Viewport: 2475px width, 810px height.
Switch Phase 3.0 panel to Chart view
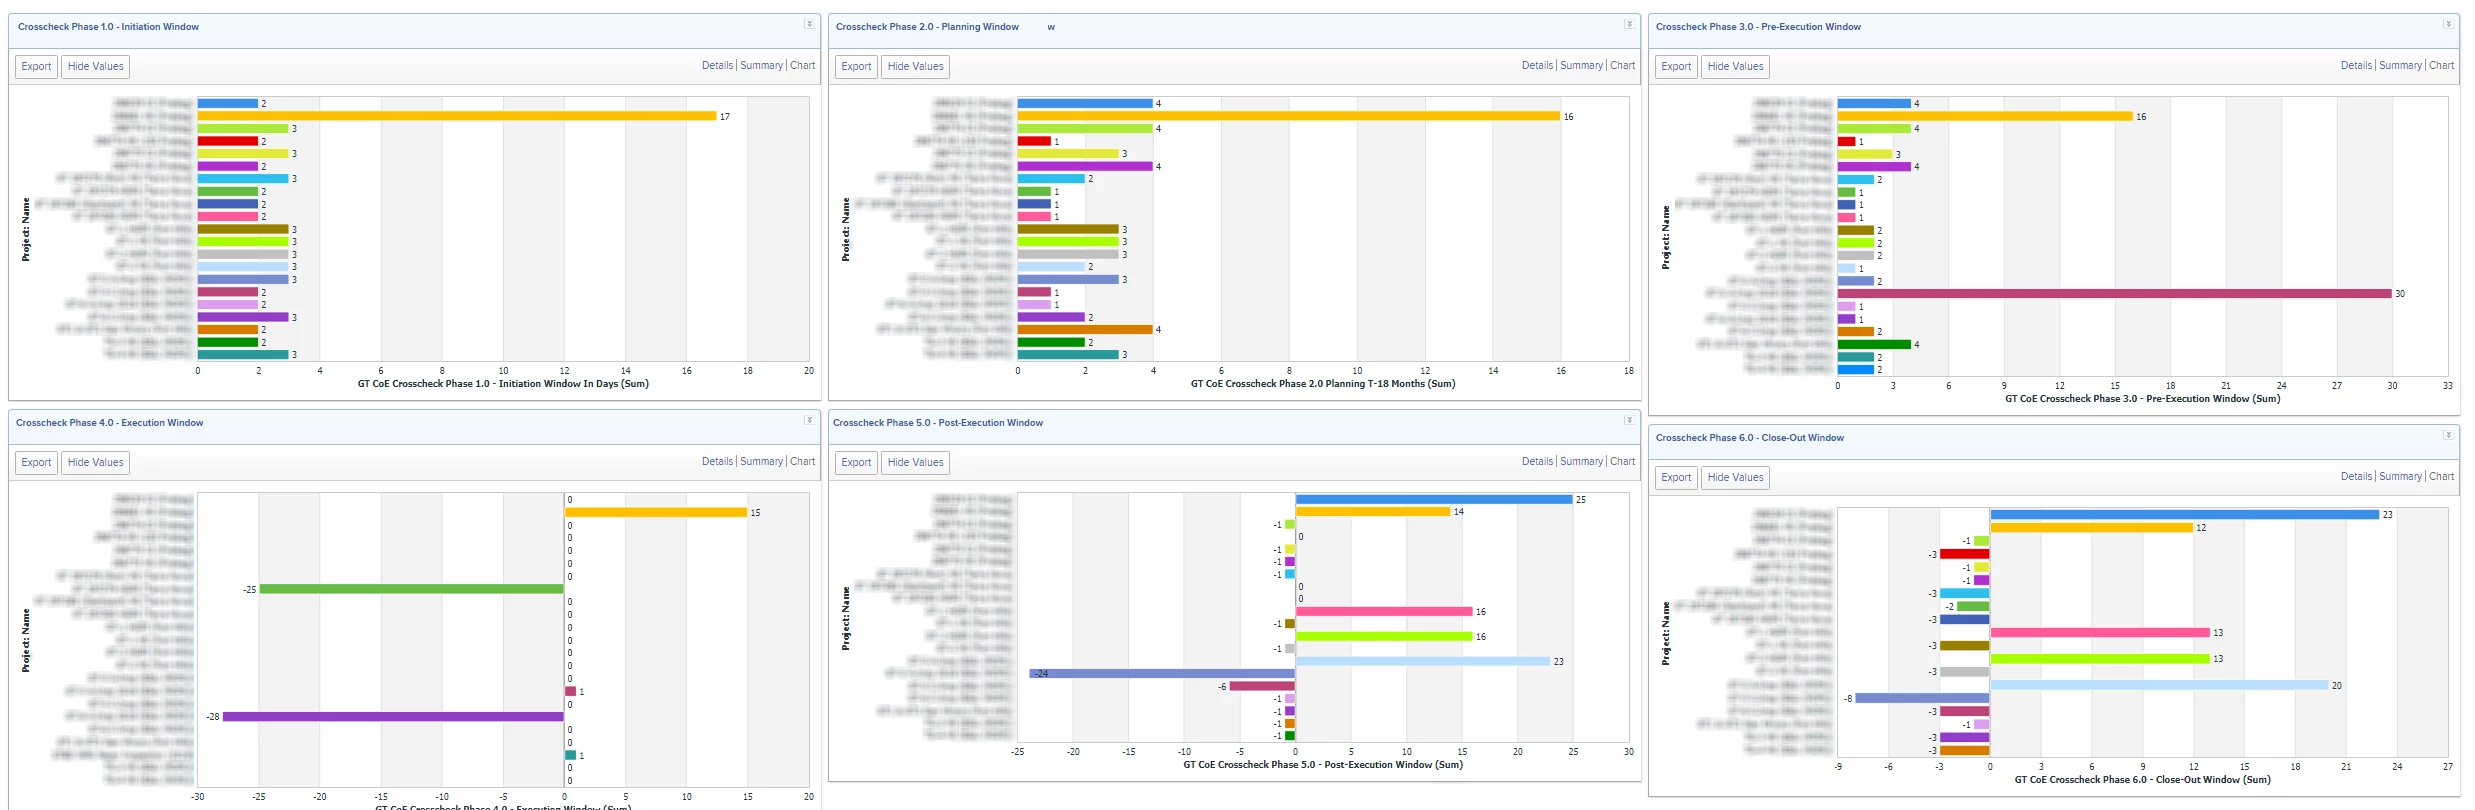2442,66
